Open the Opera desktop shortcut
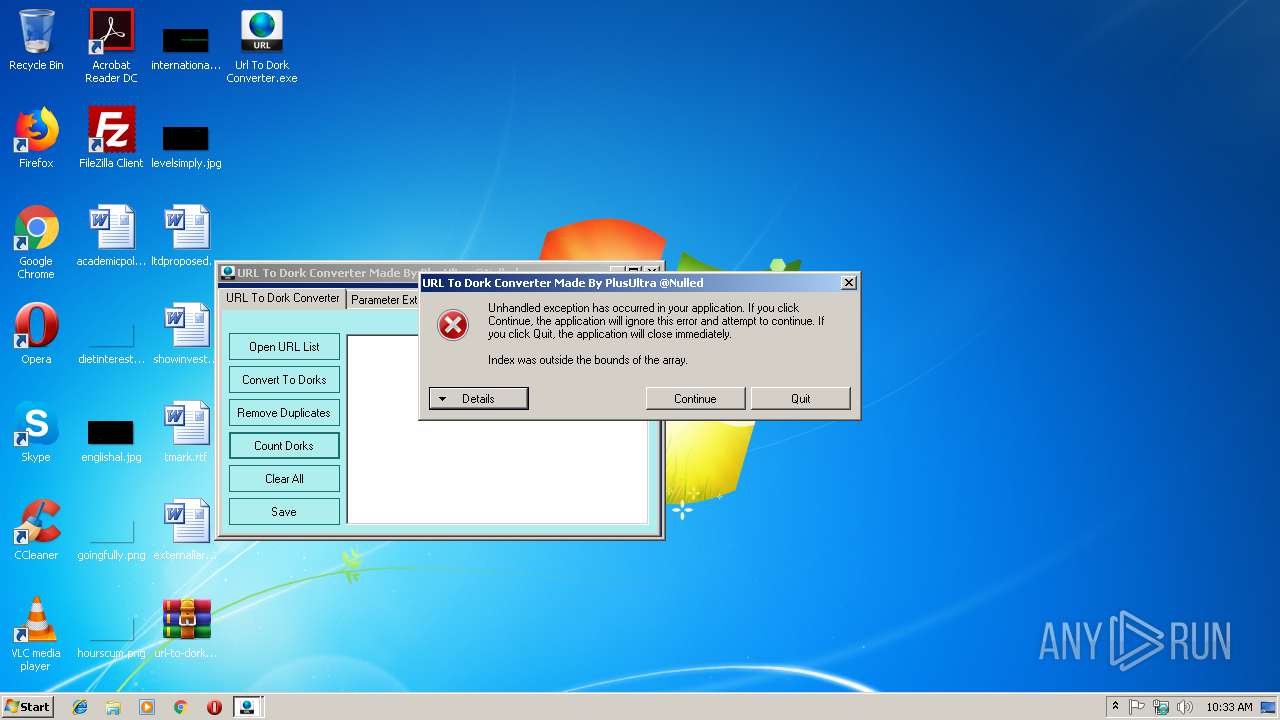 click(x=36, y=334)
